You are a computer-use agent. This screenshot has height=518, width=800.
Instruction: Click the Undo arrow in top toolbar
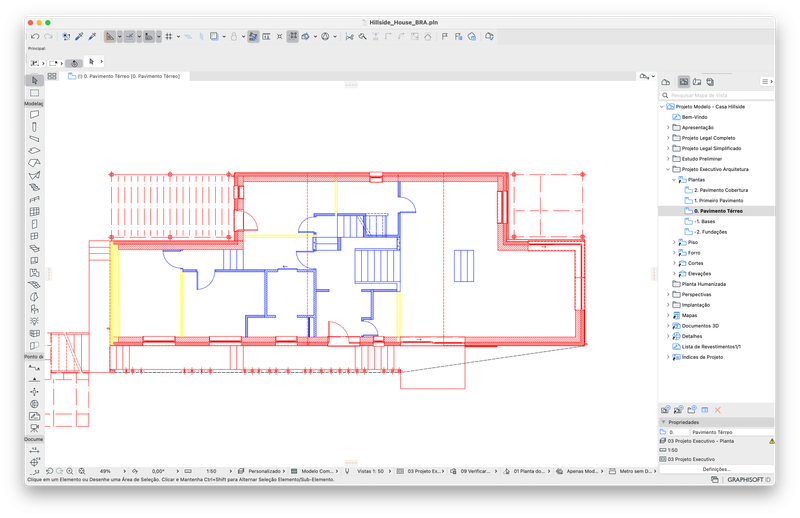[35, 36]
